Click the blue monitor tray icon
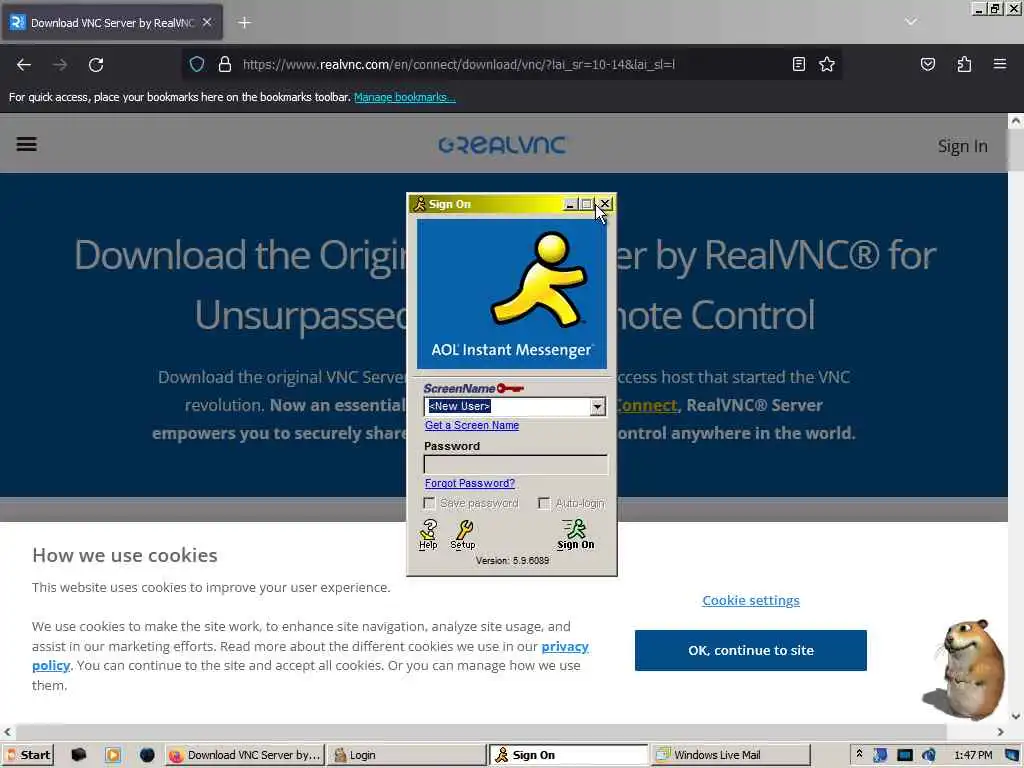The width and height of the screenshot is (1024, 768). pos(904,755)
